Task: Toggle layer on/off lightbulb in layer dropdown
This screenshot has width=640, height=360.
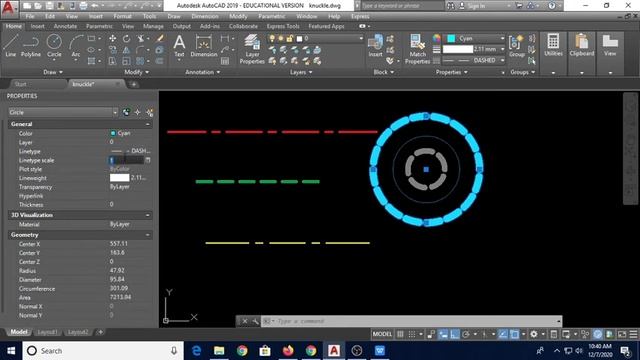Action: pos(272,38)
